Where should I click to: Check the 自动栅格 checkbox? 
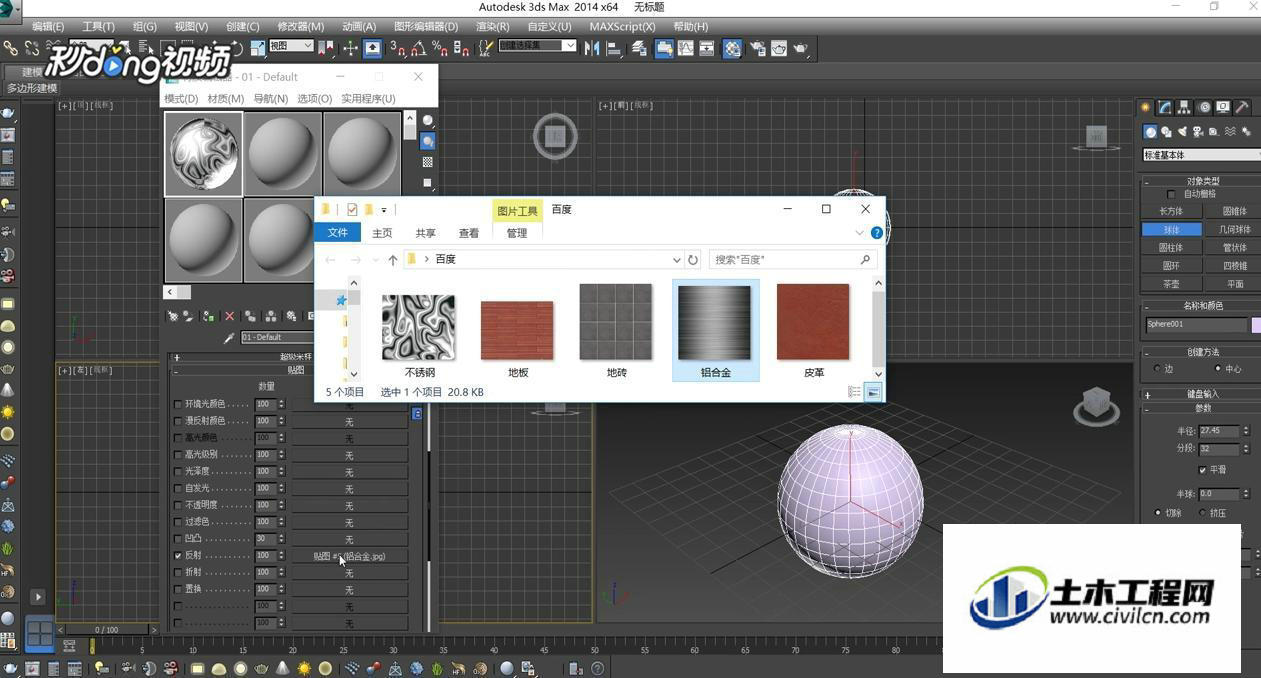(1172, 194)
